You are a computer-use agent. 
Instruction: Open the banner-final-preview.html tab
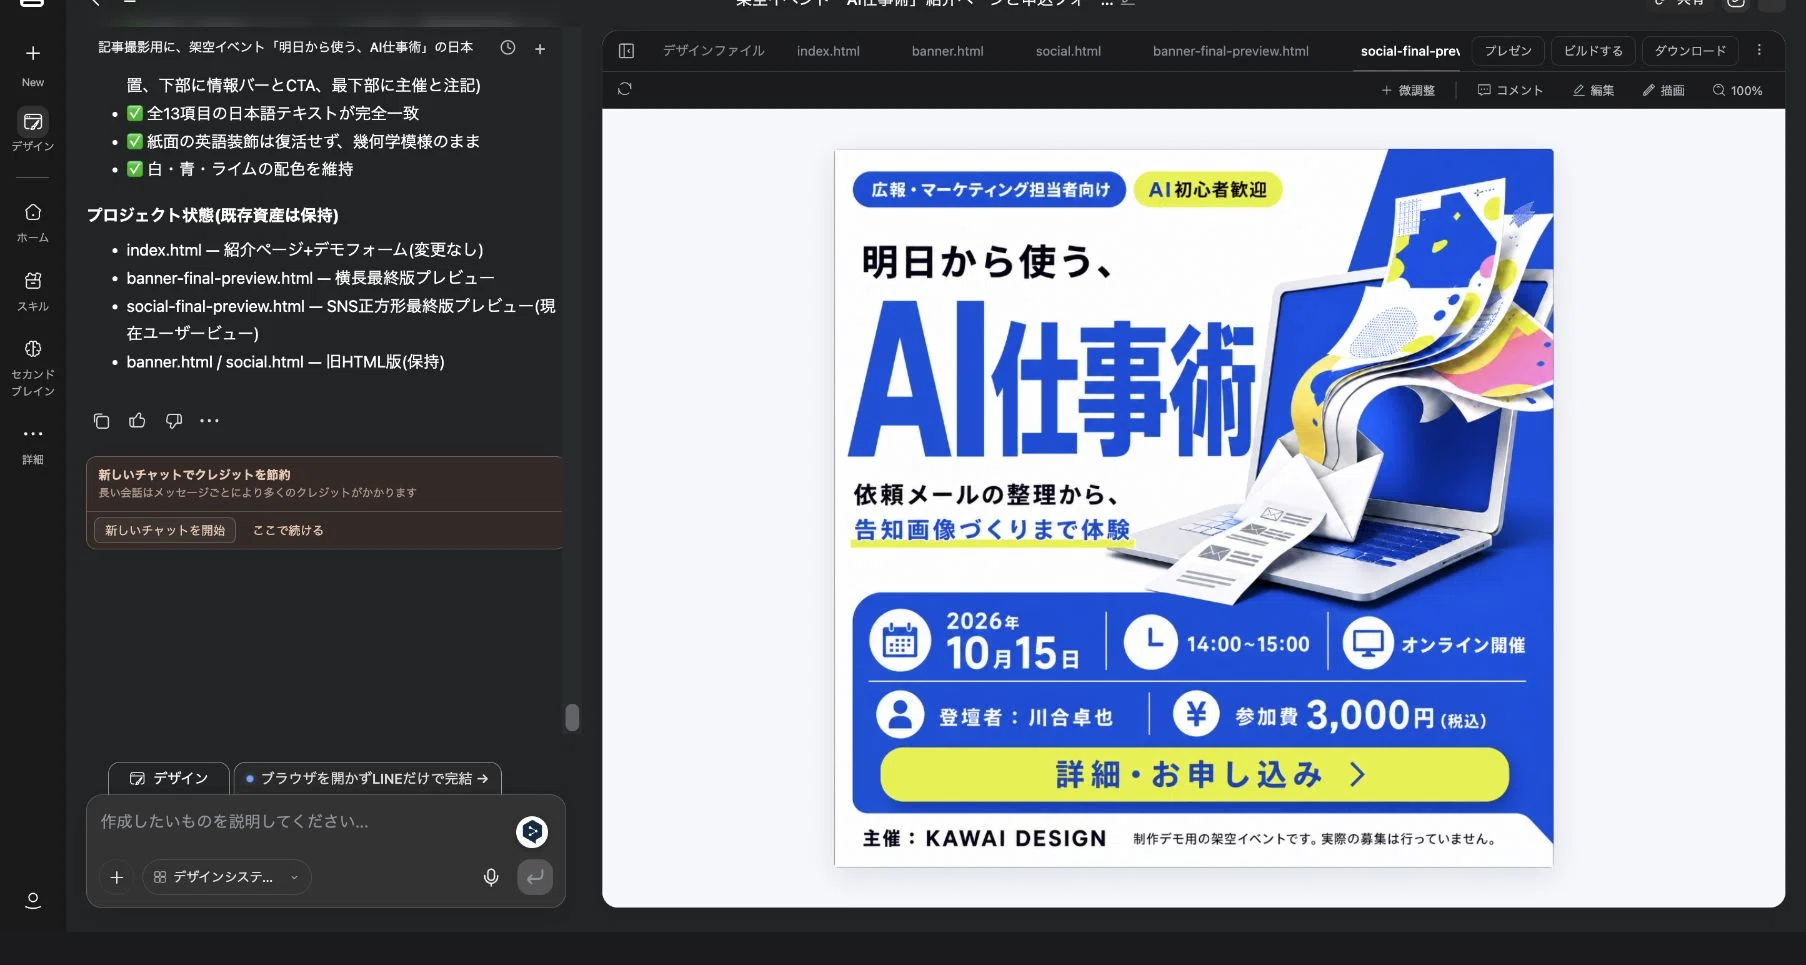tap(1230, 50)
